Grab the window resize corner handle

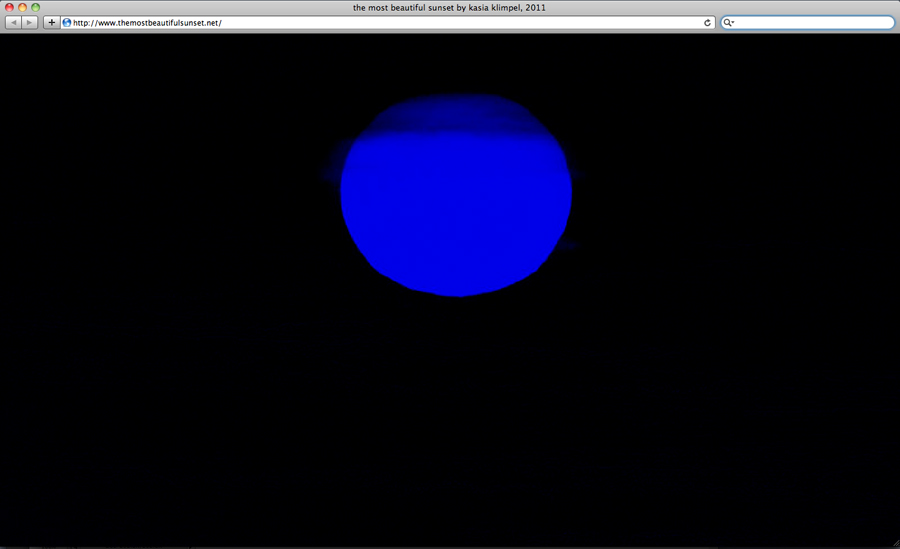click(x=895, y=543)
